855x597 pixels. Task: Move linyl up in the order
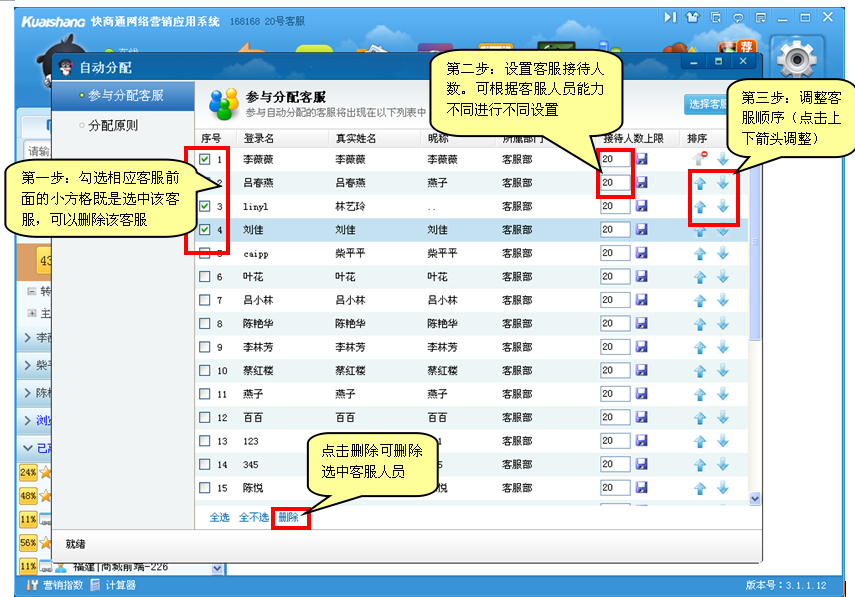click(700, 206)
